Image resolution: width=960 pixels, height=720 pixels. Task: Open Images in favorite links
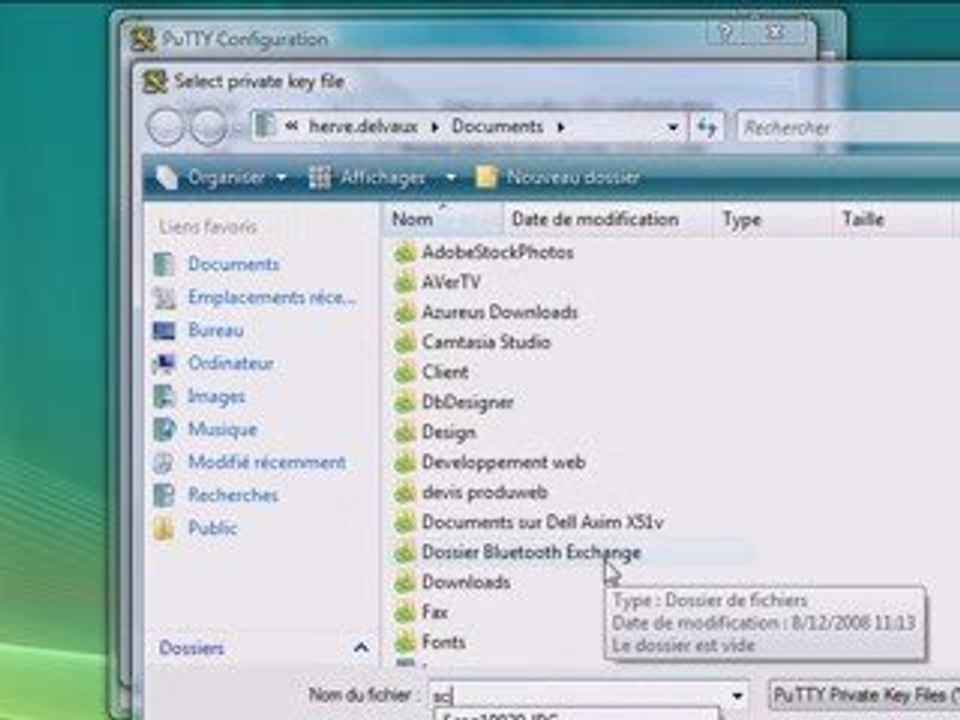216,397
